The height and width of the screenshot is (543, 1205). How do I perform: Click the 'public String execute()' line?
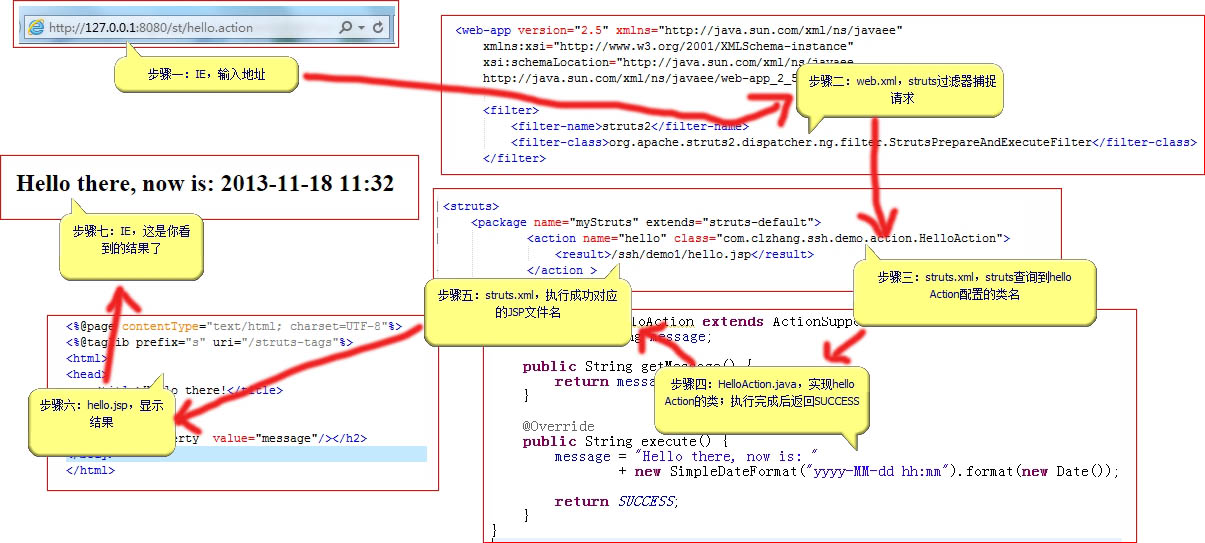[626, 441]
